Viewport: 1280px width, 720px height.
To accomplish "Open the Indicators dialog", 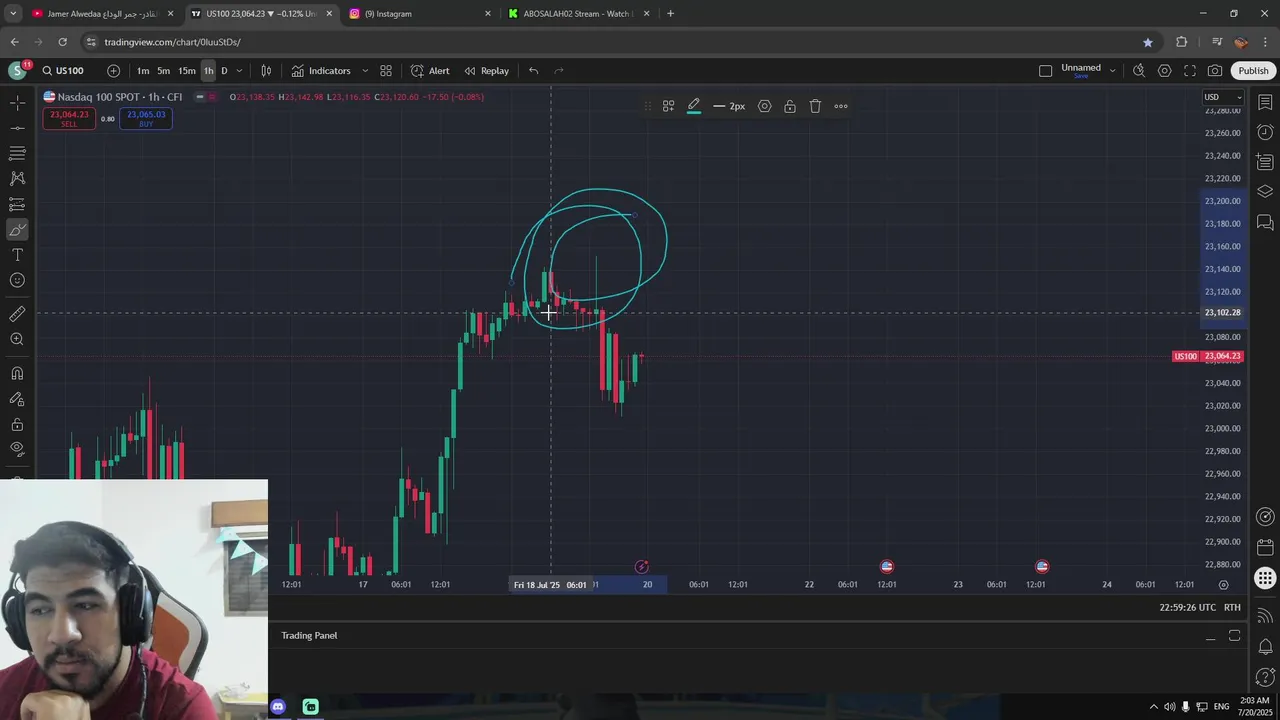I will pos(321,71).
